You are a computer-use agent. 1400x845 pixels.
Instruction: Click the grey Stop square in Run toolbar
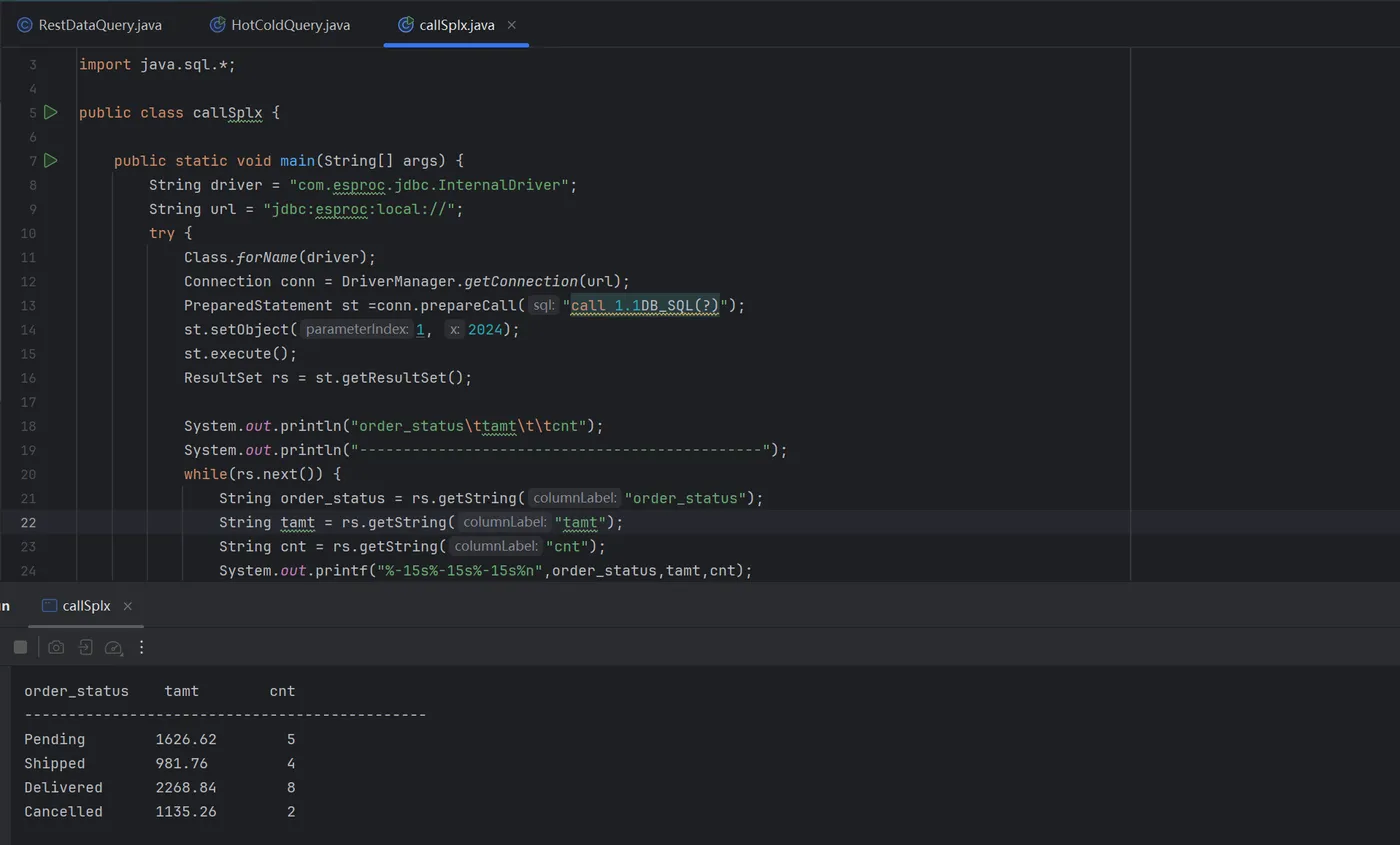pyautogui.click(x=20, y=647)
